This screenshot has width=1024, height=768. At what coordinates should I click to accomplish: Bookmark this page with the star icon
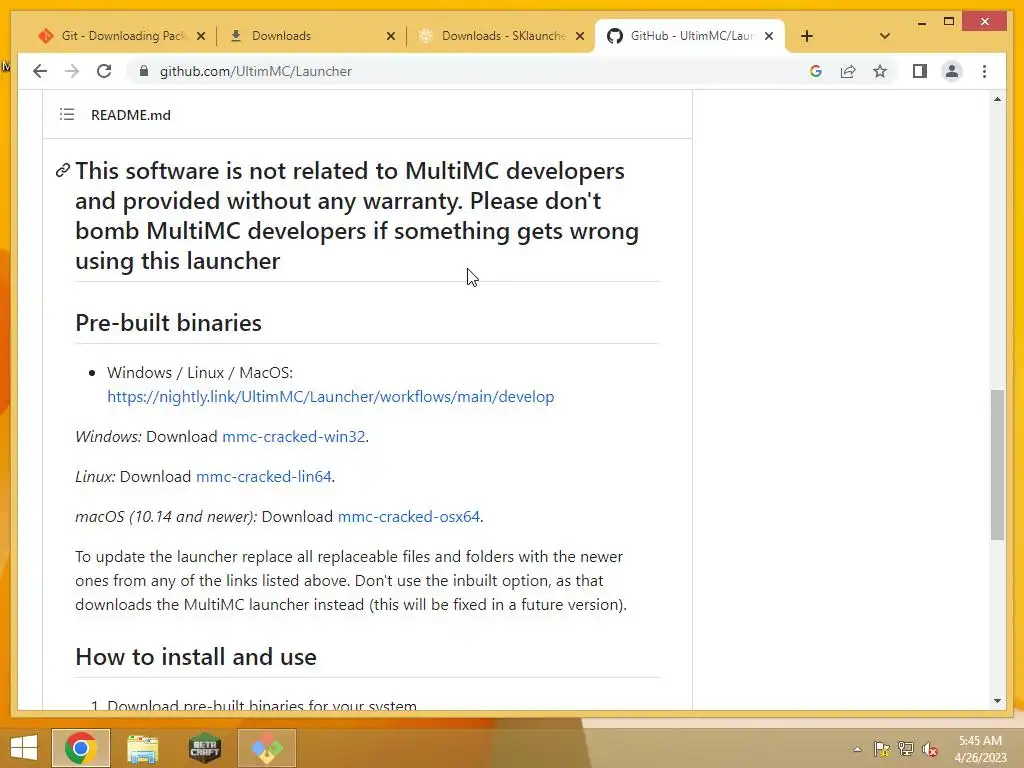point(880,71)
